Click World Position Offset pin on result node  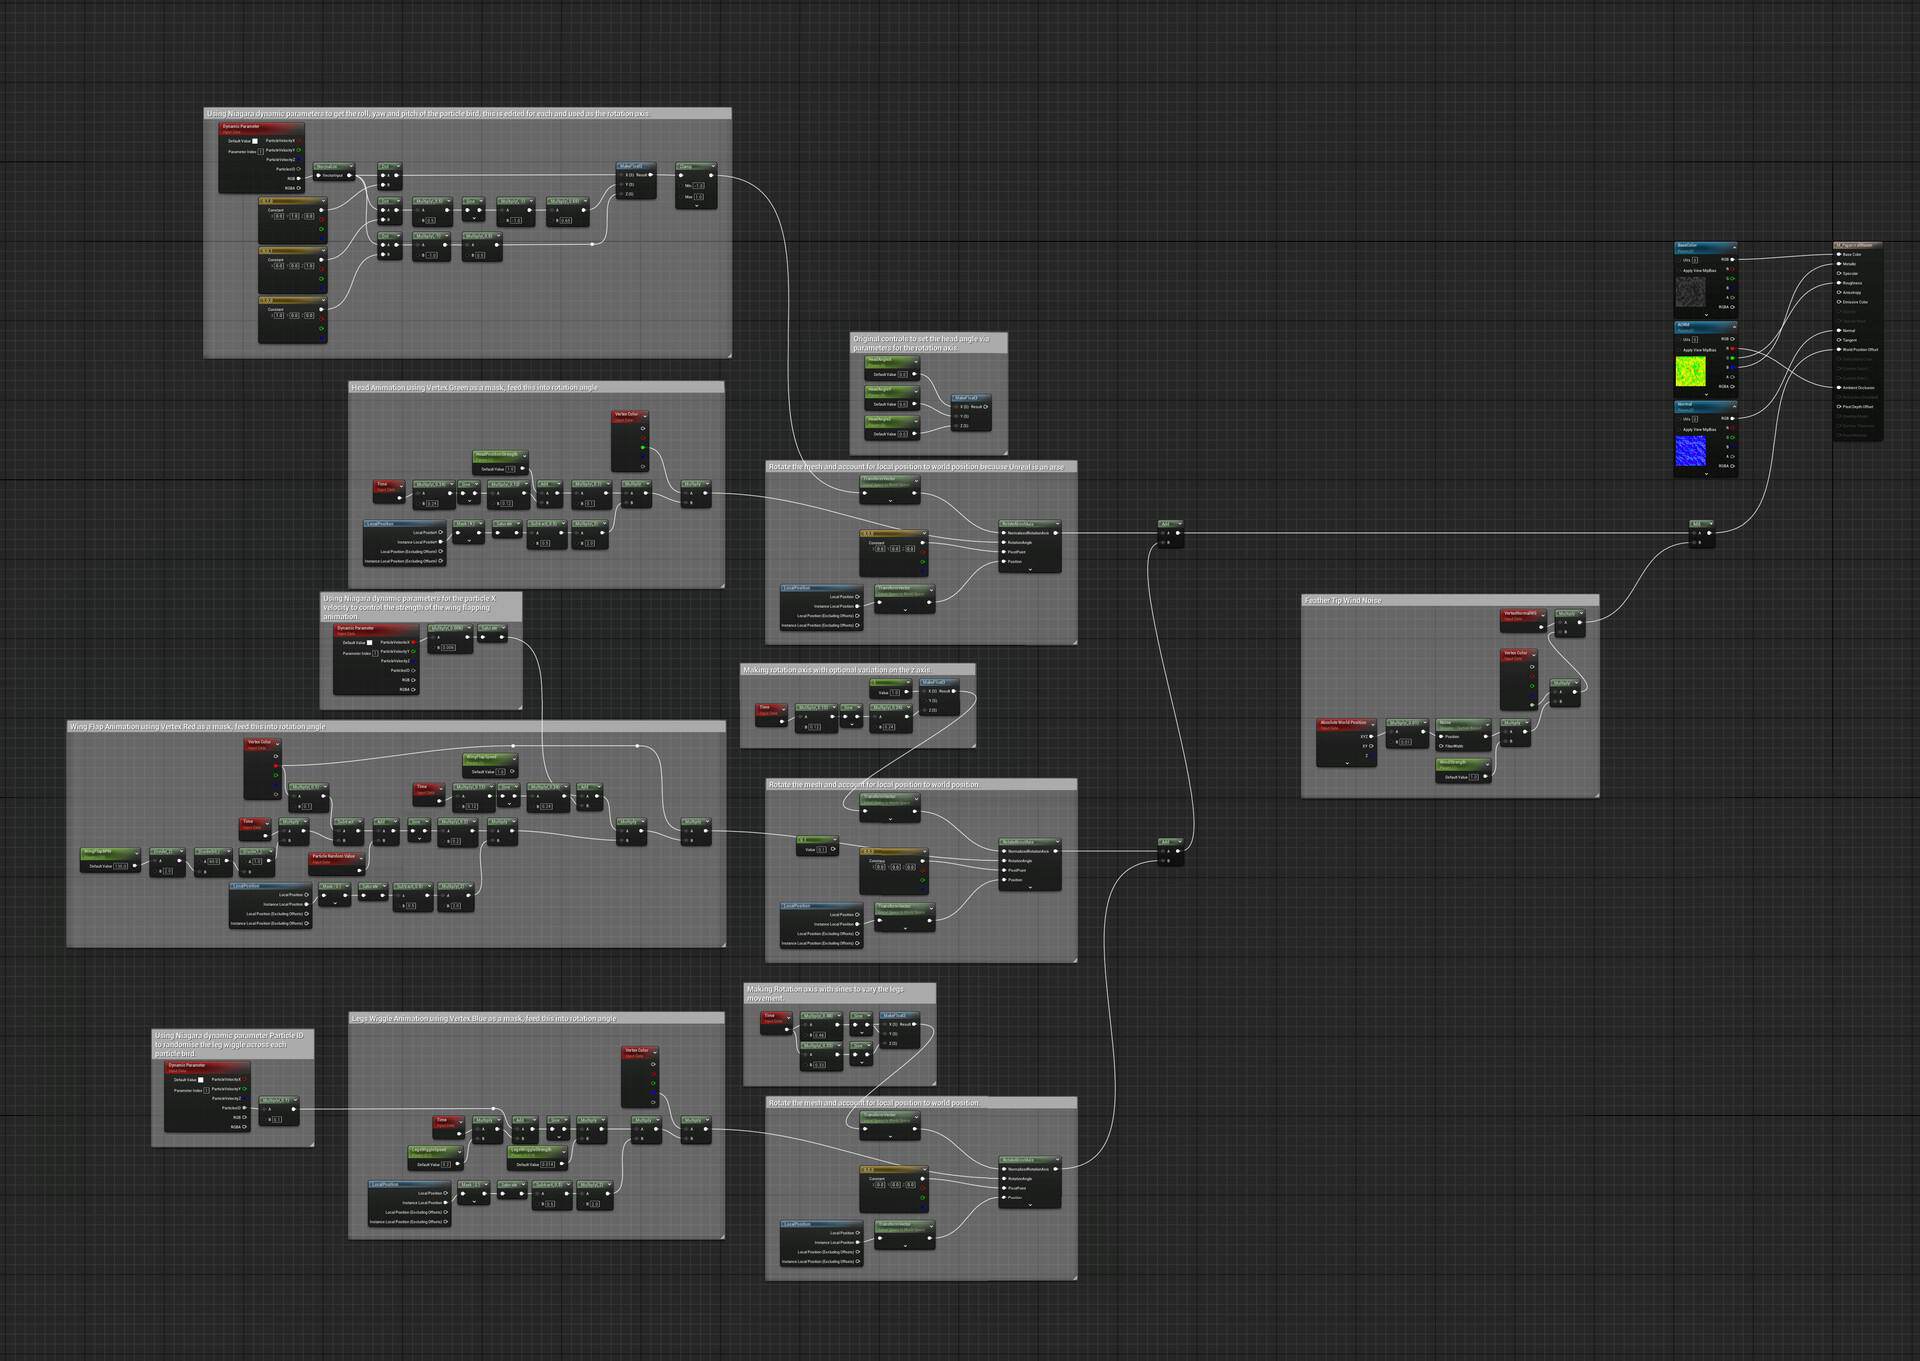(x=1838, y=350)
